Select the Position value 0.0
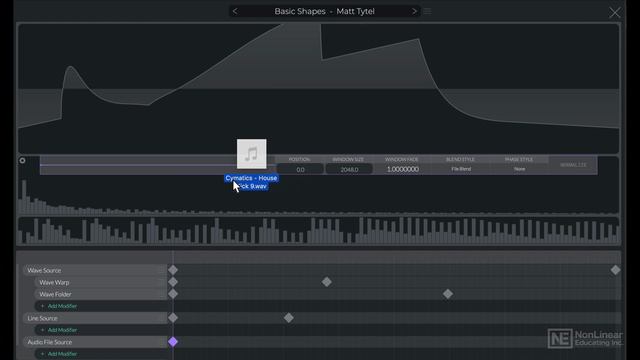640x360 pixels. 300,169
